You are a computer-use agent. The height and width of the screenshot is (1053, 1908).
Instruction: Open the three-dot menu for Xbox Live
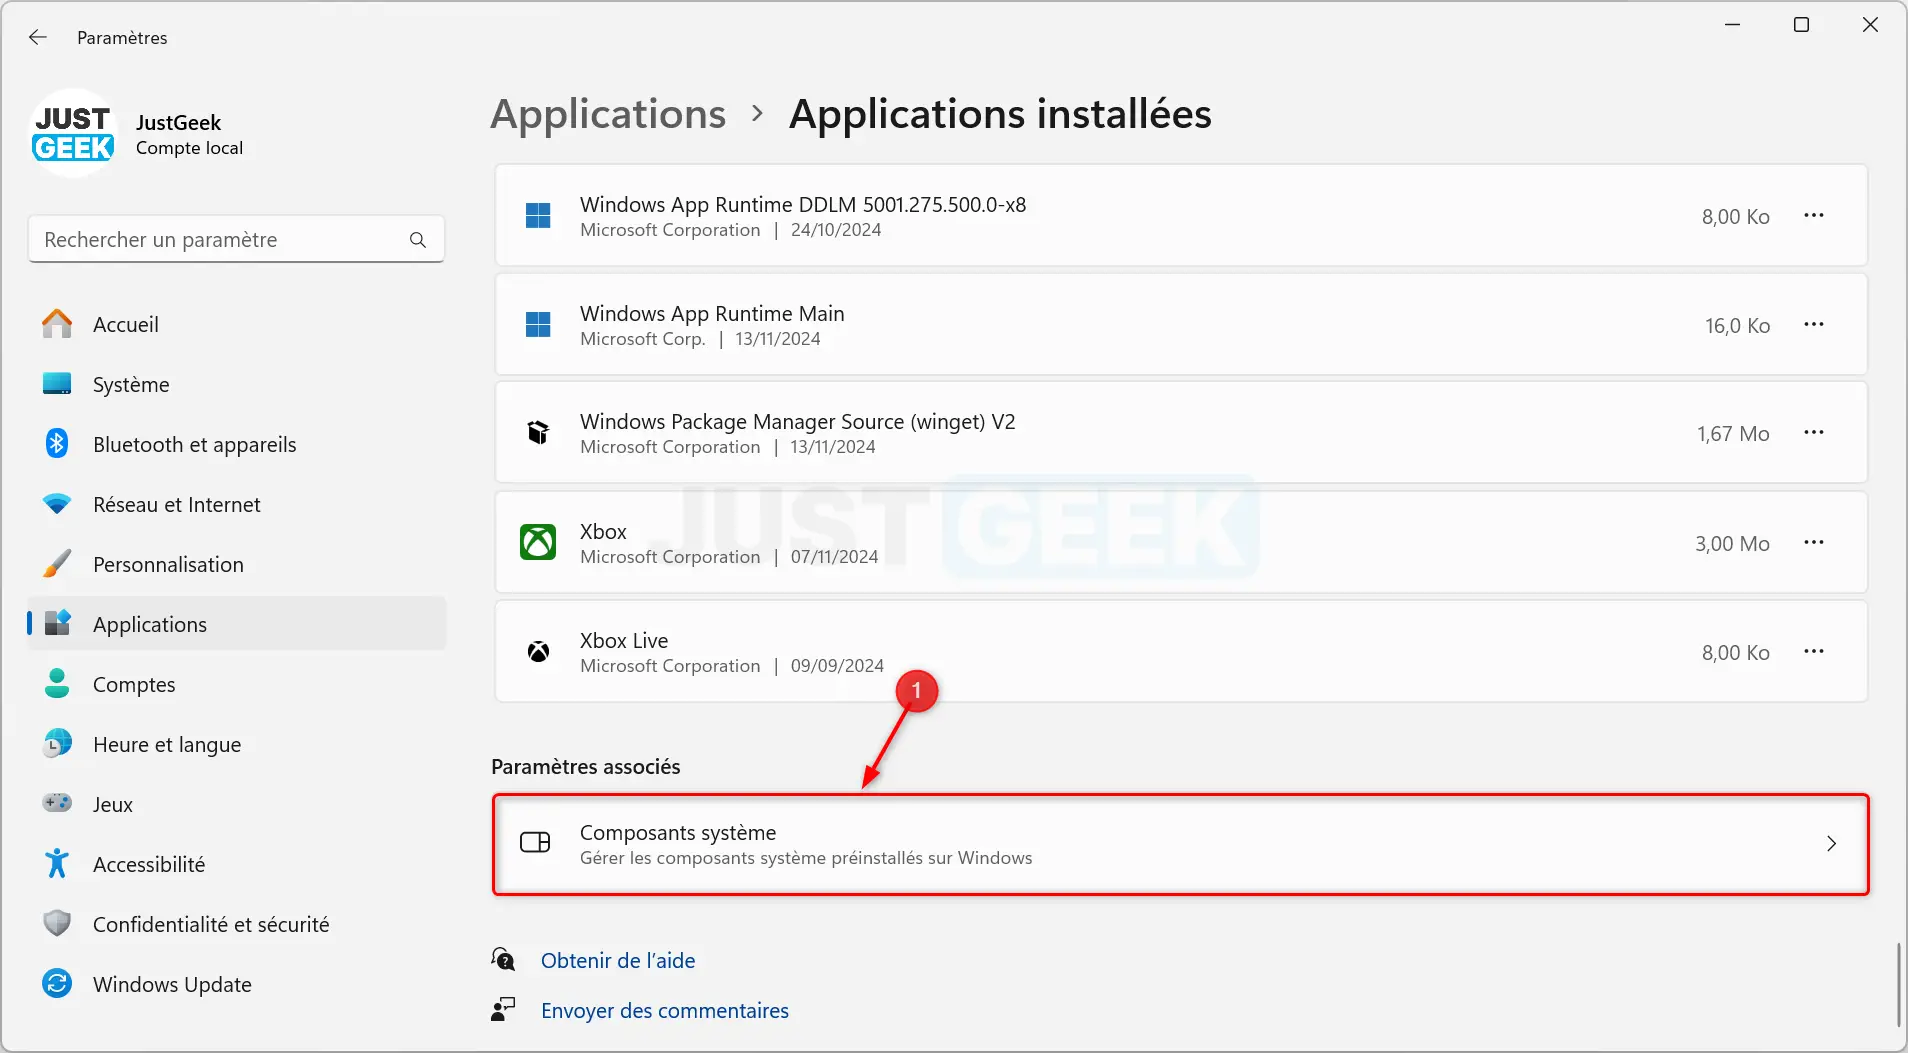[1814, 652]
